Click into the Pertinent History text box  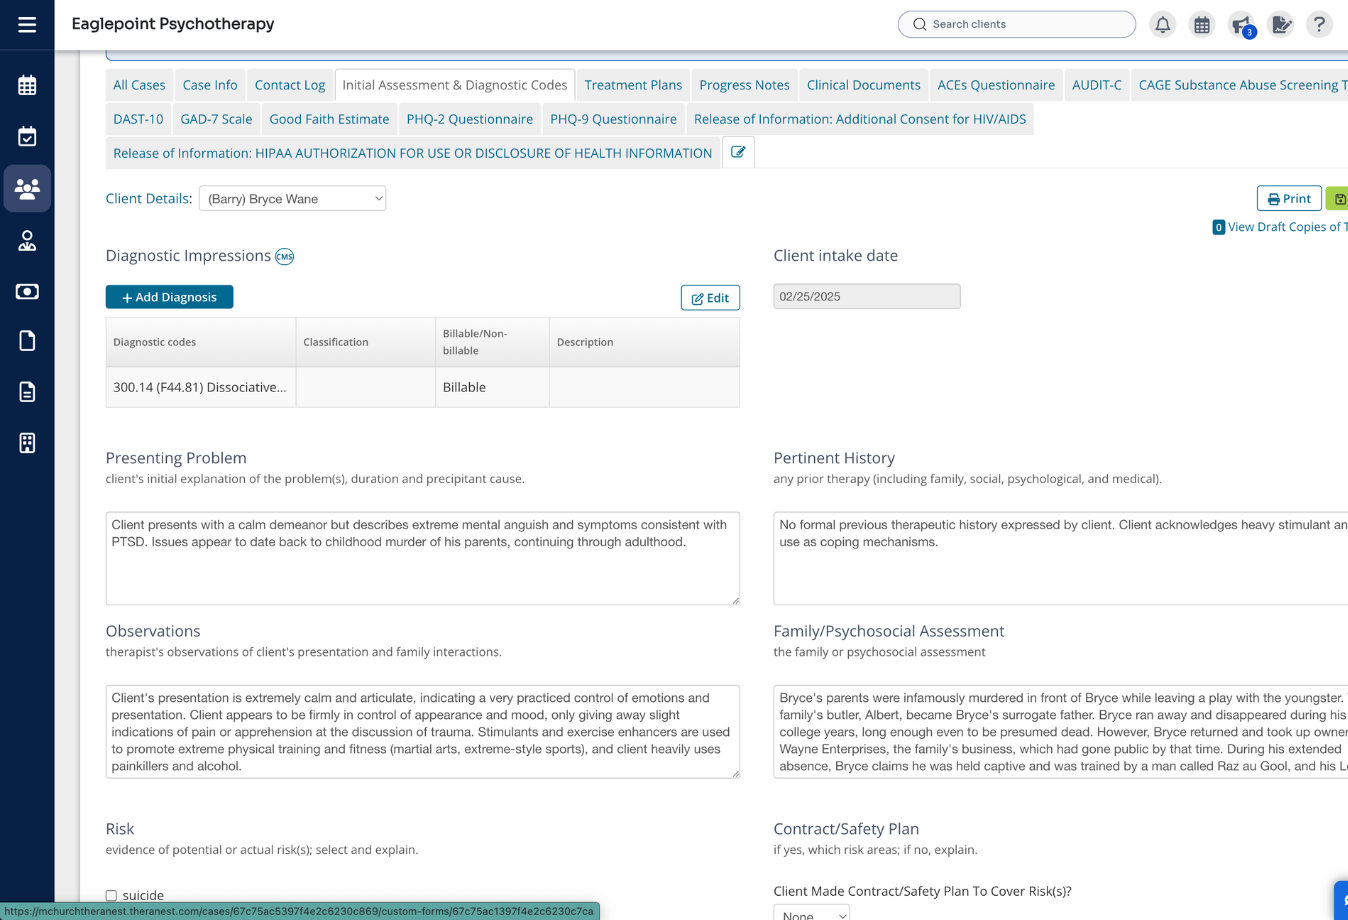click(1060, 558)
